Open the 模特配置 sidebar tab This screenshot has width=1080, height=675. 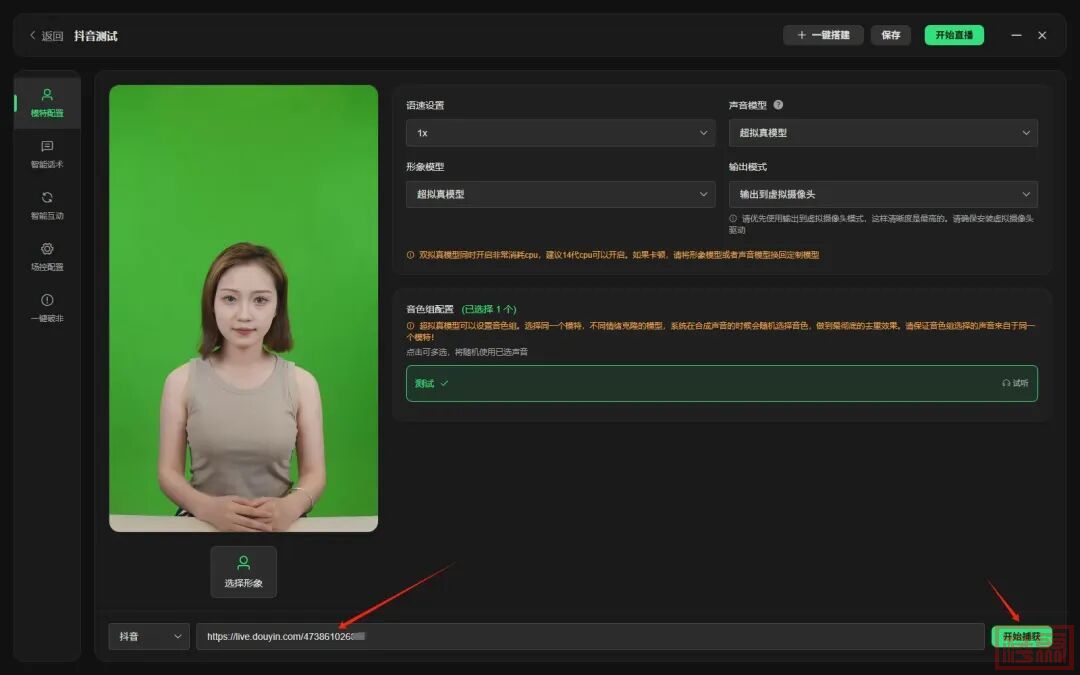pos(47,103)
